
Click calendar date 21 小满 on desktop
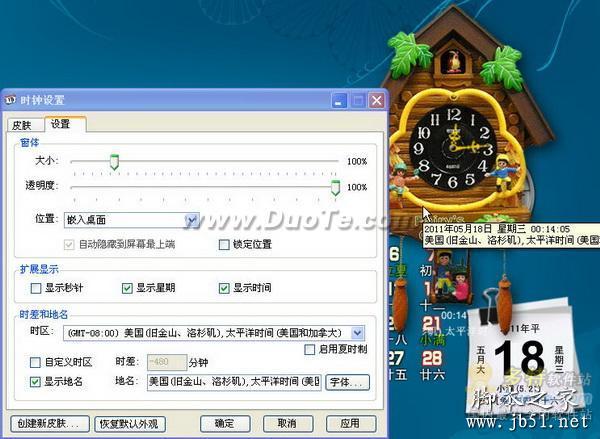(x=432, y=323)
